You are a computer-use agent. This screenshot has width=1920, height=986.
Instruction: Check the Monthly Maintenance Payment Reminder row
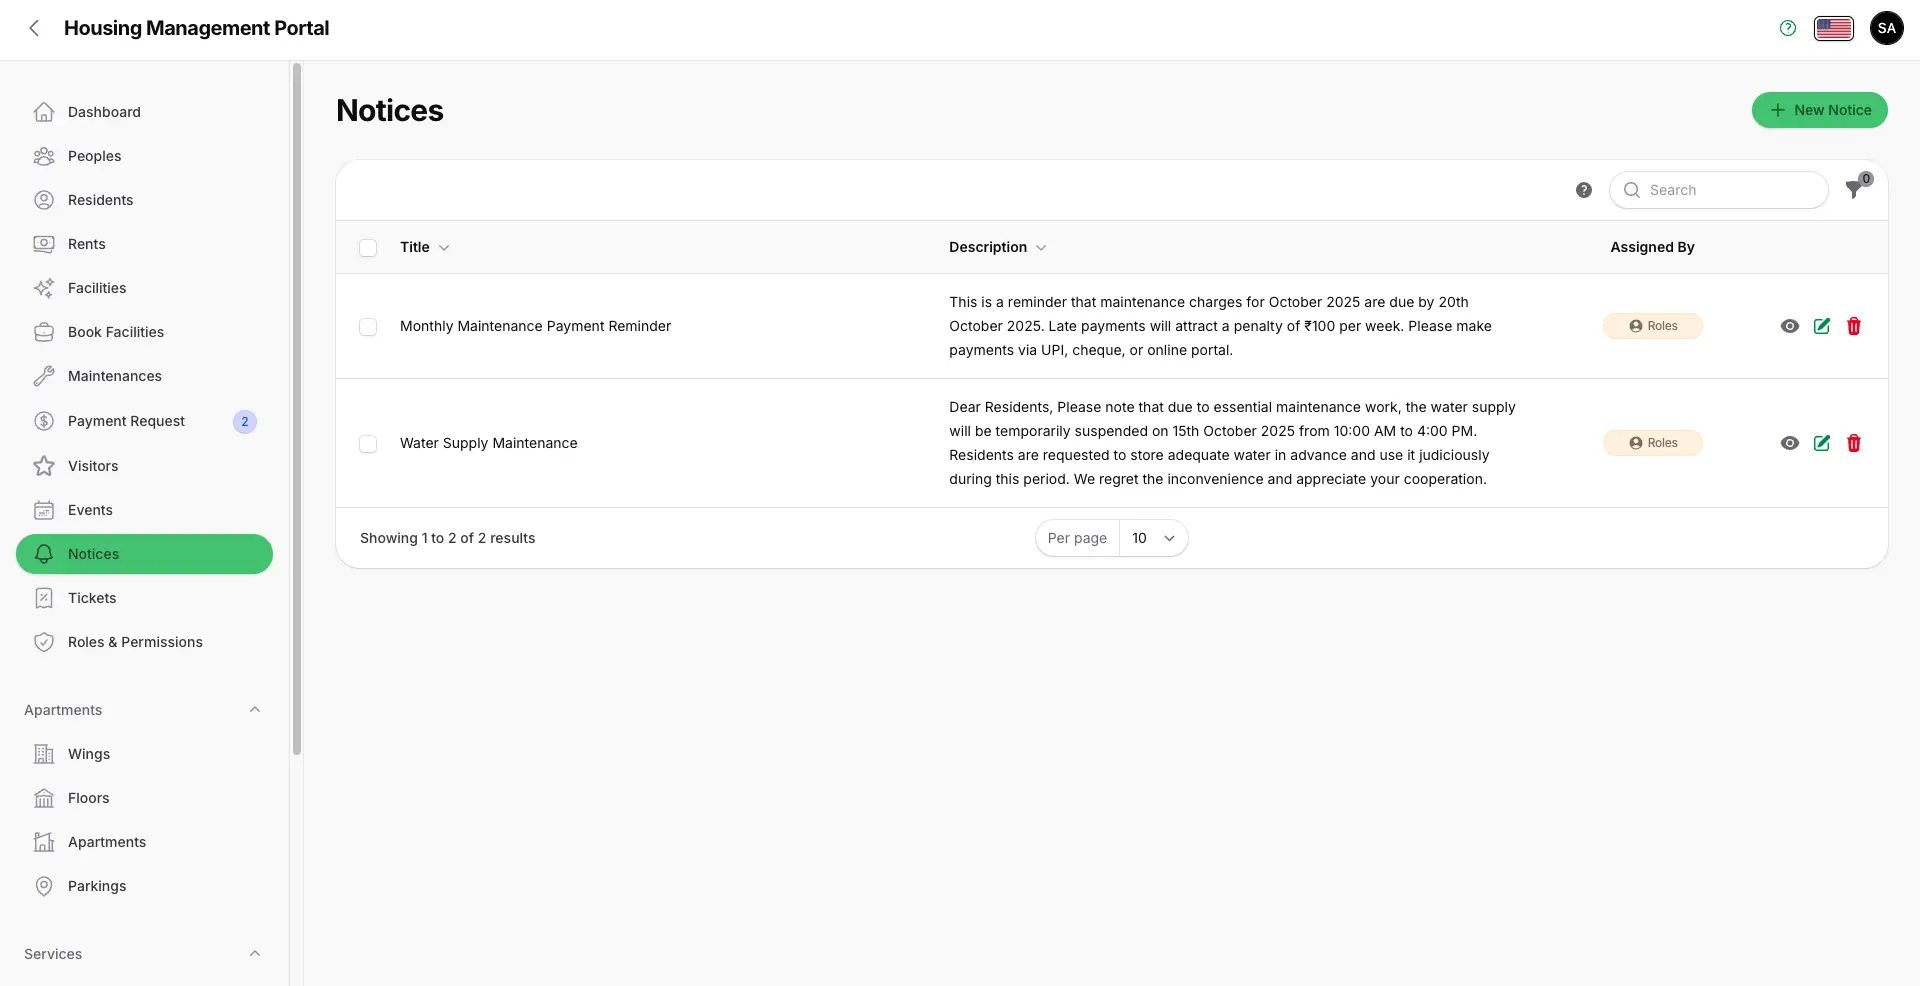click(x=368, y=327)
